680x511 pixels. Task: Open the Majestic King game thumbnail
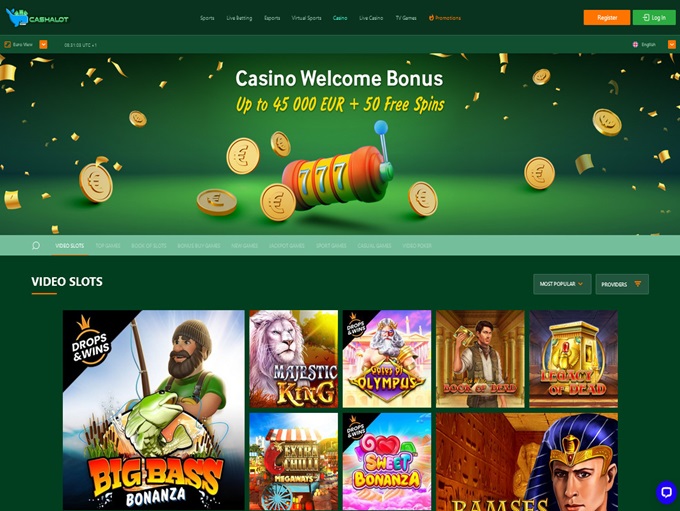point(294,359)
